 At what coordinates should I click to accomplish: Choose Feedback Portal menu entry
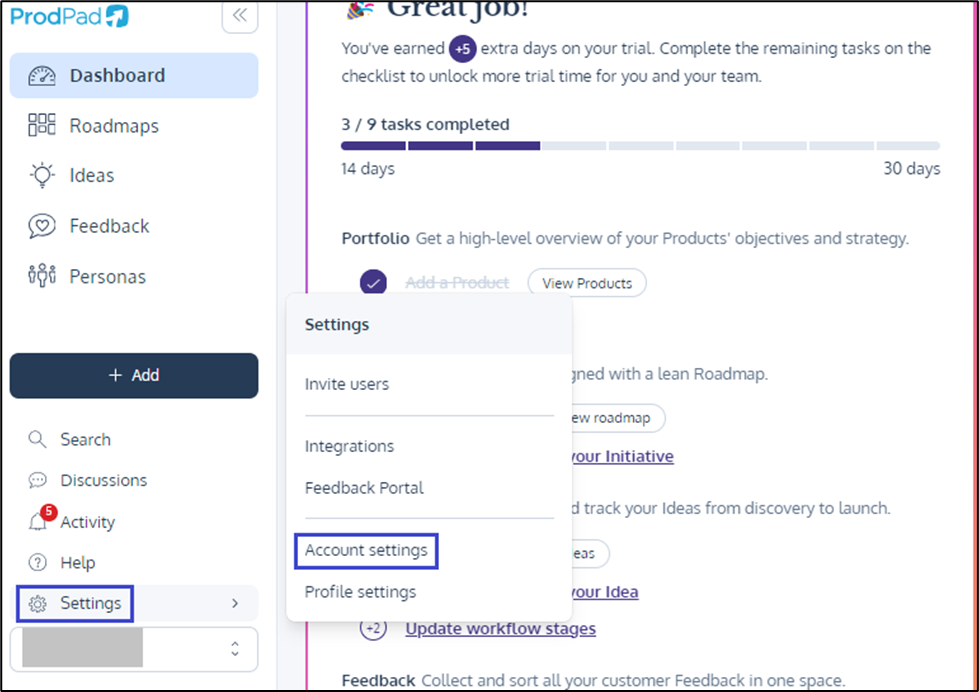[364, 488]
